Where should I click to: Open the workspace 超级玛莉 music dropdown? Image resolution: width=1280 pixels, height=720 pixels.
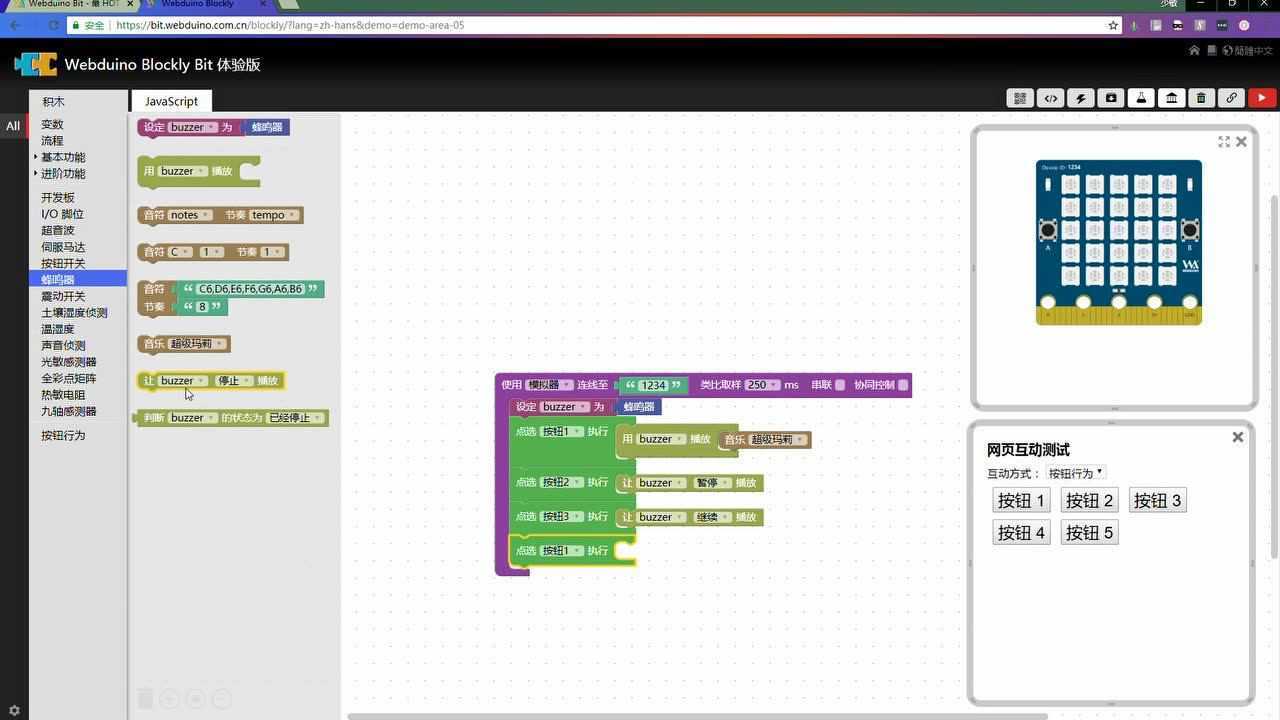778,440
